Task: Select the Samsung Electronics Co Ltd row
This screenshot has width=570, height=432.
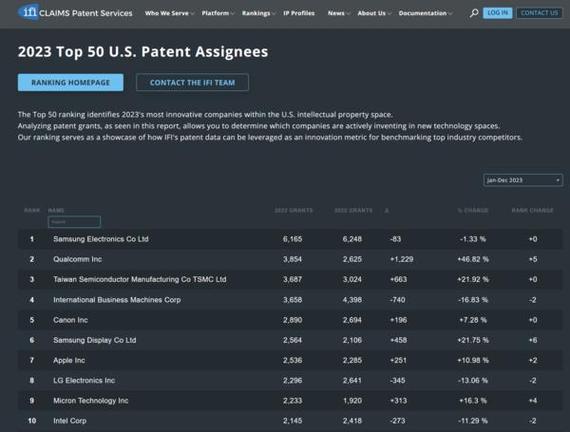Action: [290, 239]
